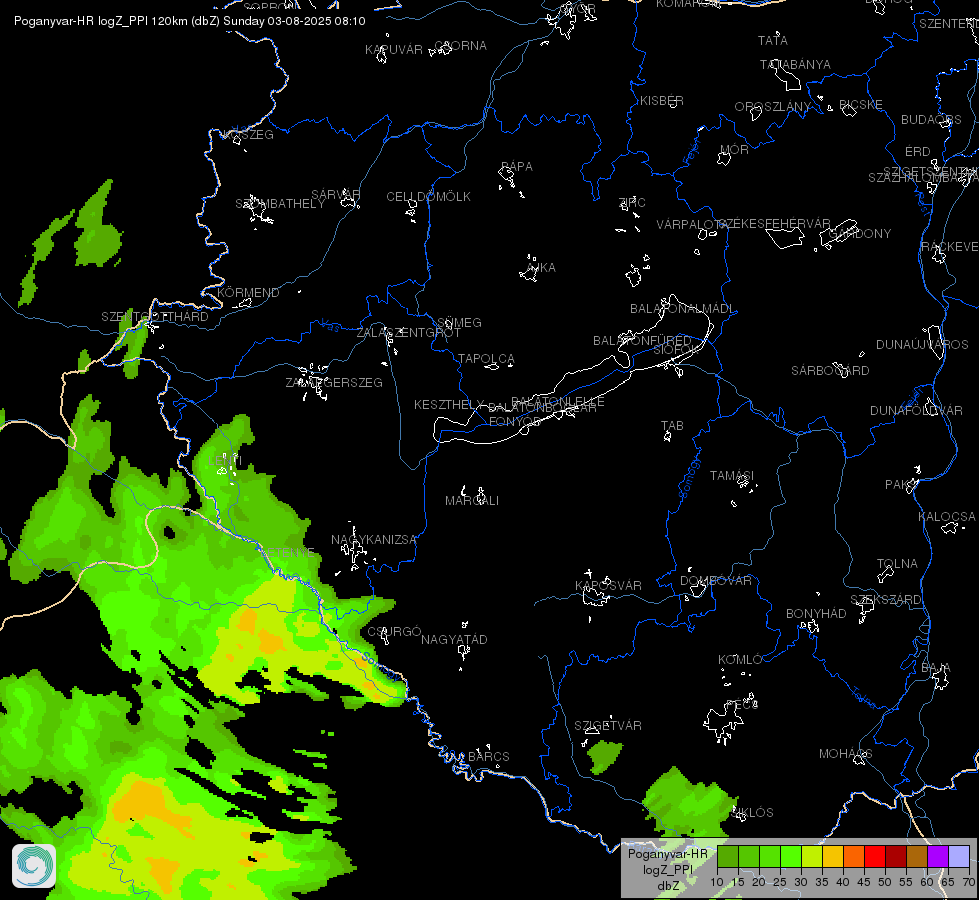Click the yellow 35-40 dBZ legend swatch
Viewport: 979px width, 900px height.
(x=833, y=857)
